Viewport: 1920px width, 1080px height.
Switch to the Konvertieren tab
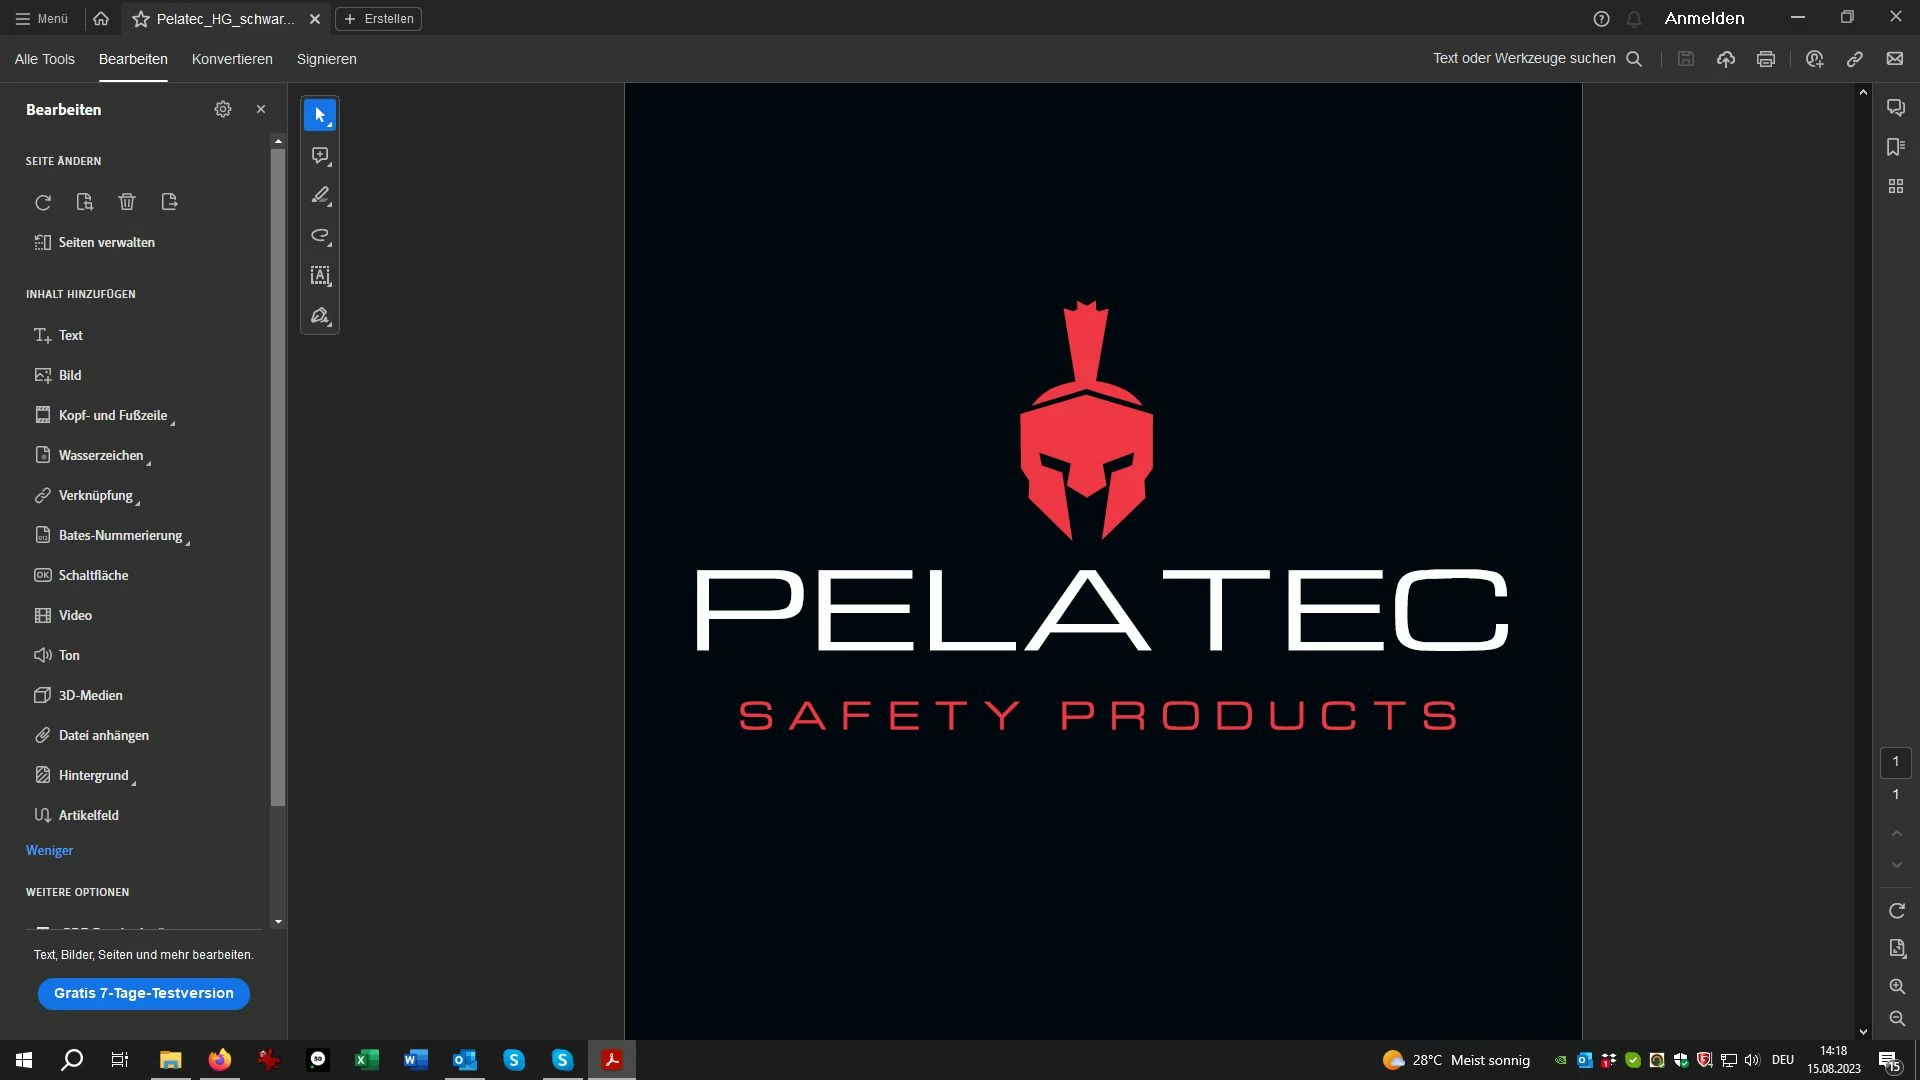[x=232, y=59]
